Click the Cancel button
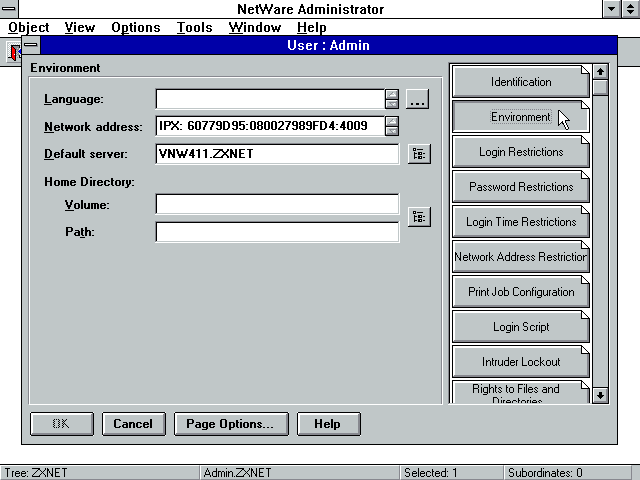The height and width of the screenshot is (480, 640). pos(133,424)
